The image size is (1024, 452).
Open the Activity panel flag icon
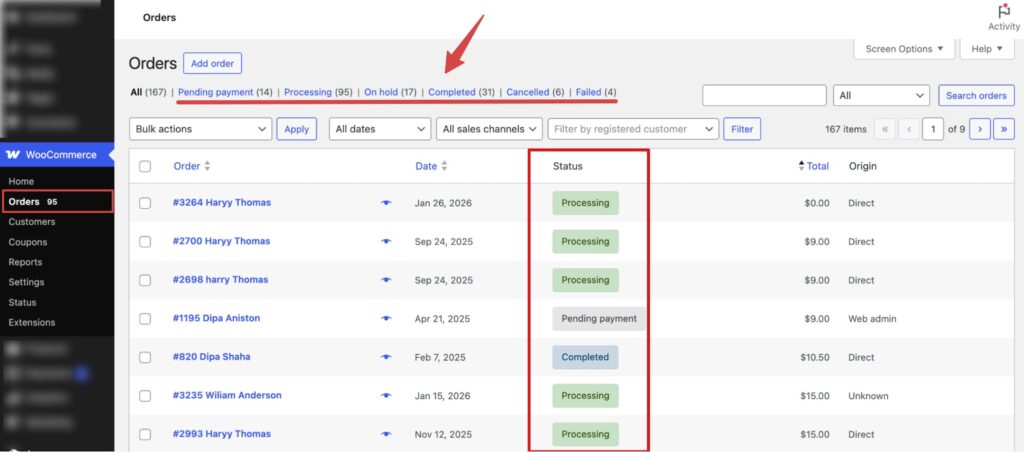(x=1004, y=12)
